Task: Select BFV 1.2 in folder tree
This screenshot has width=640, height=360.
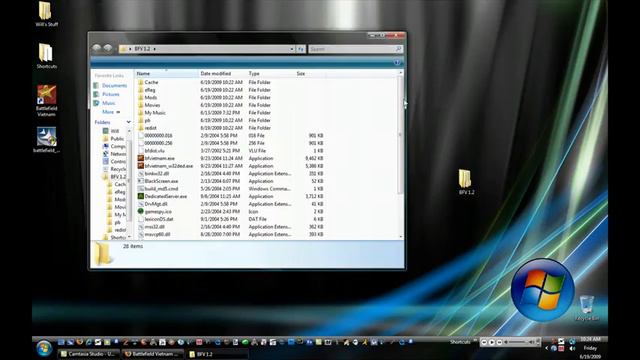Action: (x=114, y=177)
